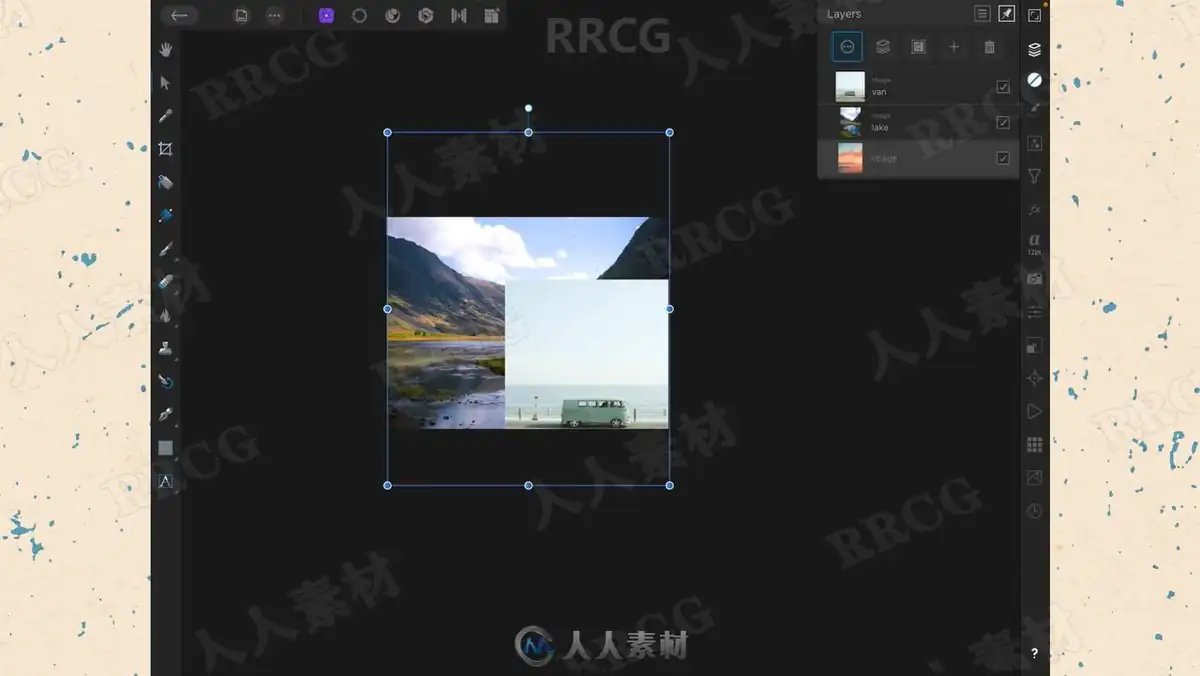Select the Clone stamp tool
The width and height of the screenshot is (1200, 676).
(166, 348)
